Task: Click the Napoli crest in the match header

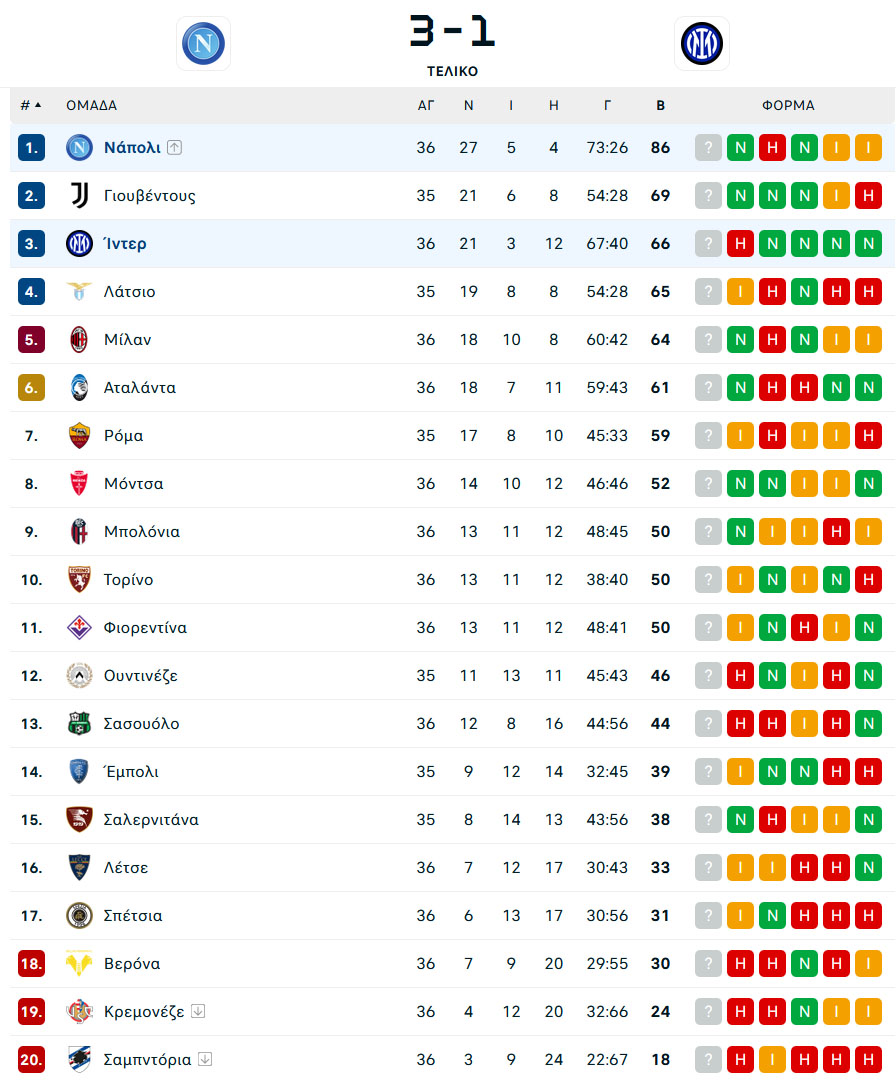Action: click(203, 43)
